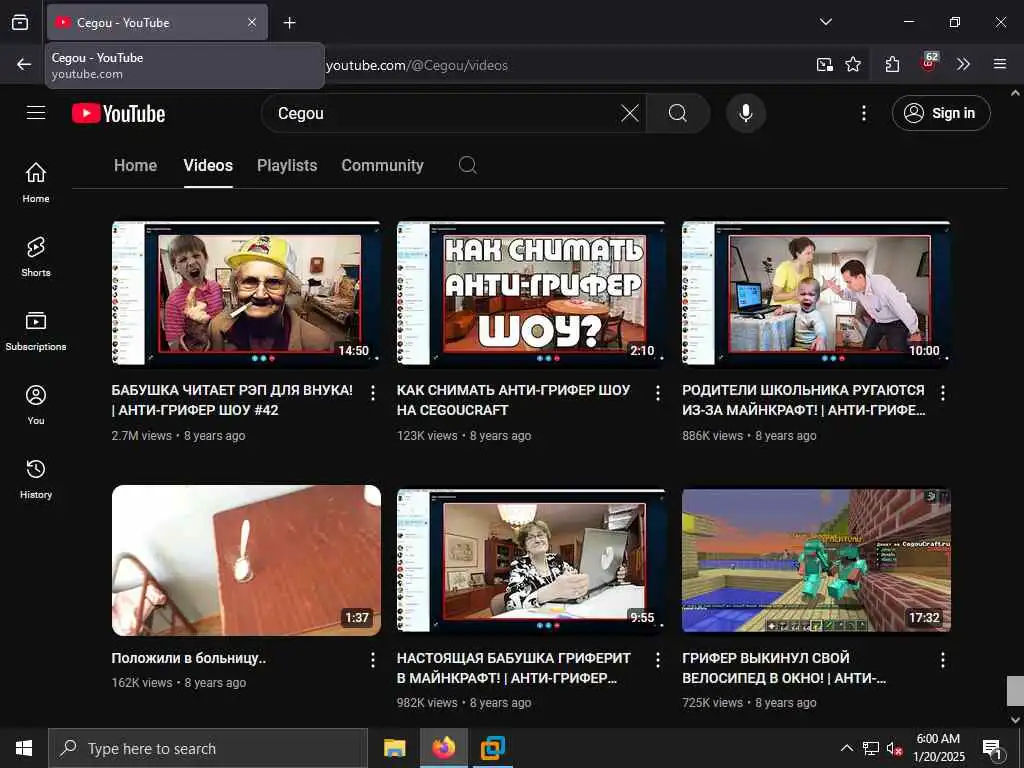
Task: Go back with the browser back arrow
Action: (24, 64)
